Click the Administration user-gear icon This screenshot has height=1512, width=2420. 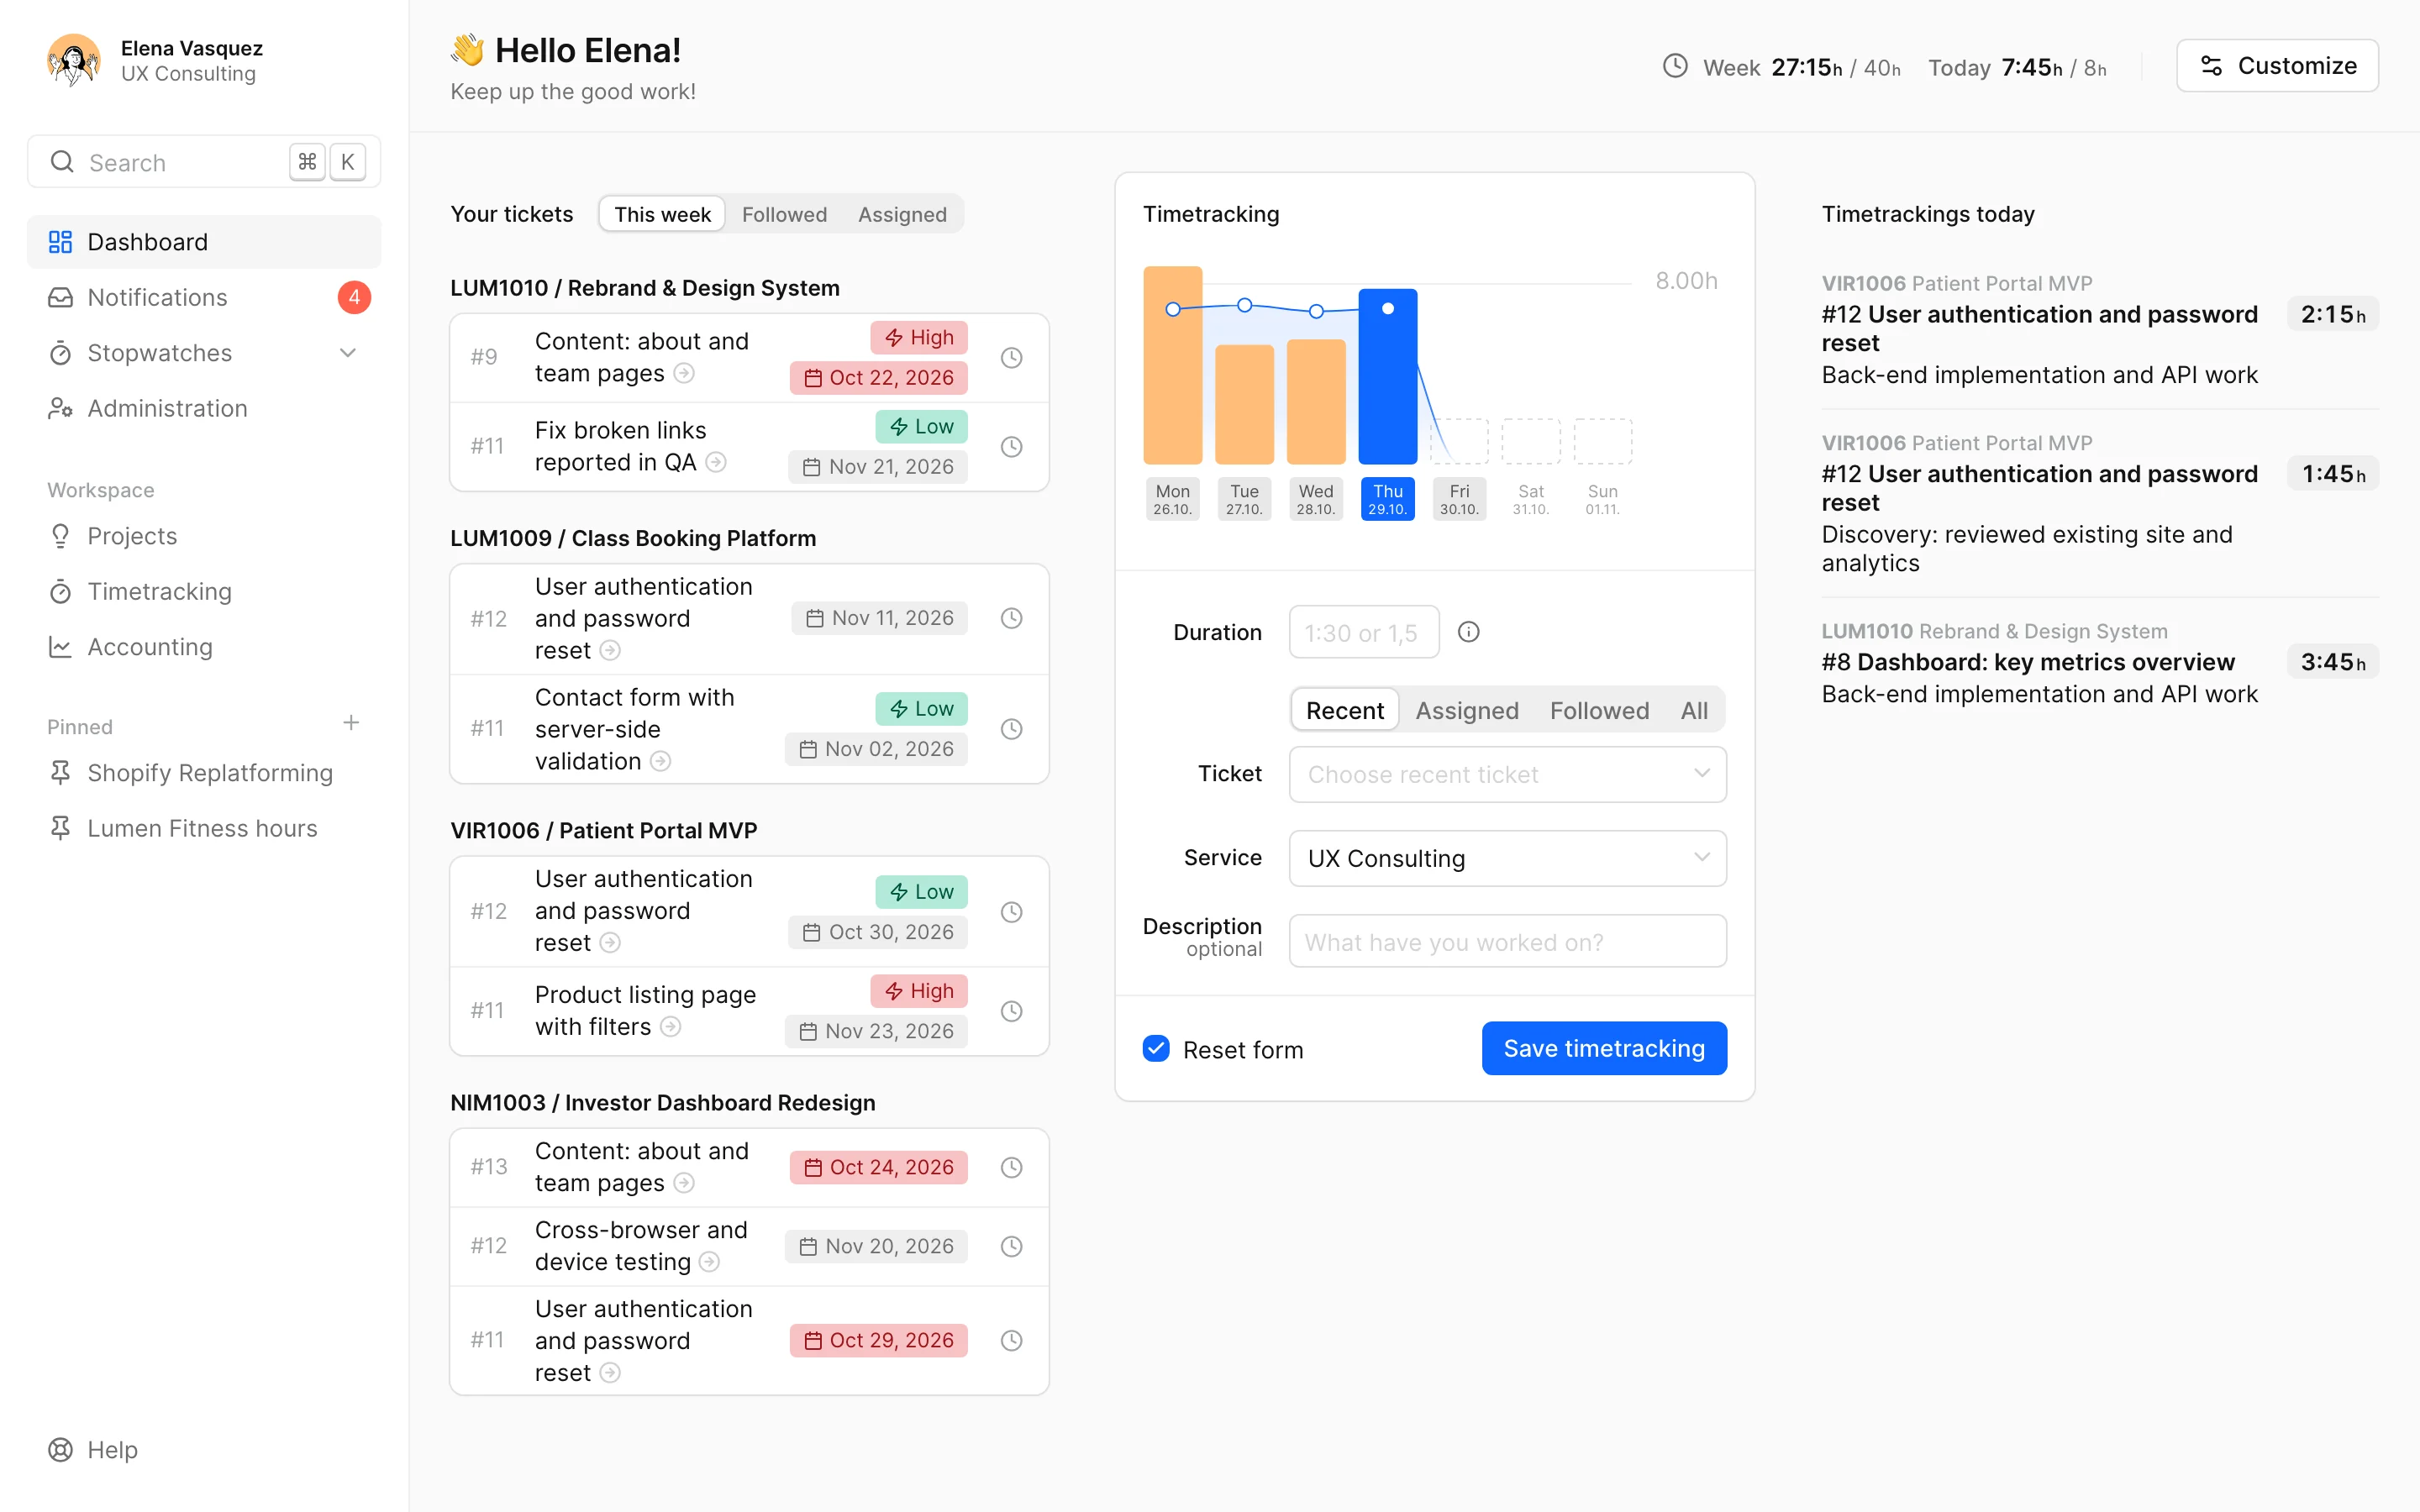point(60,408)
